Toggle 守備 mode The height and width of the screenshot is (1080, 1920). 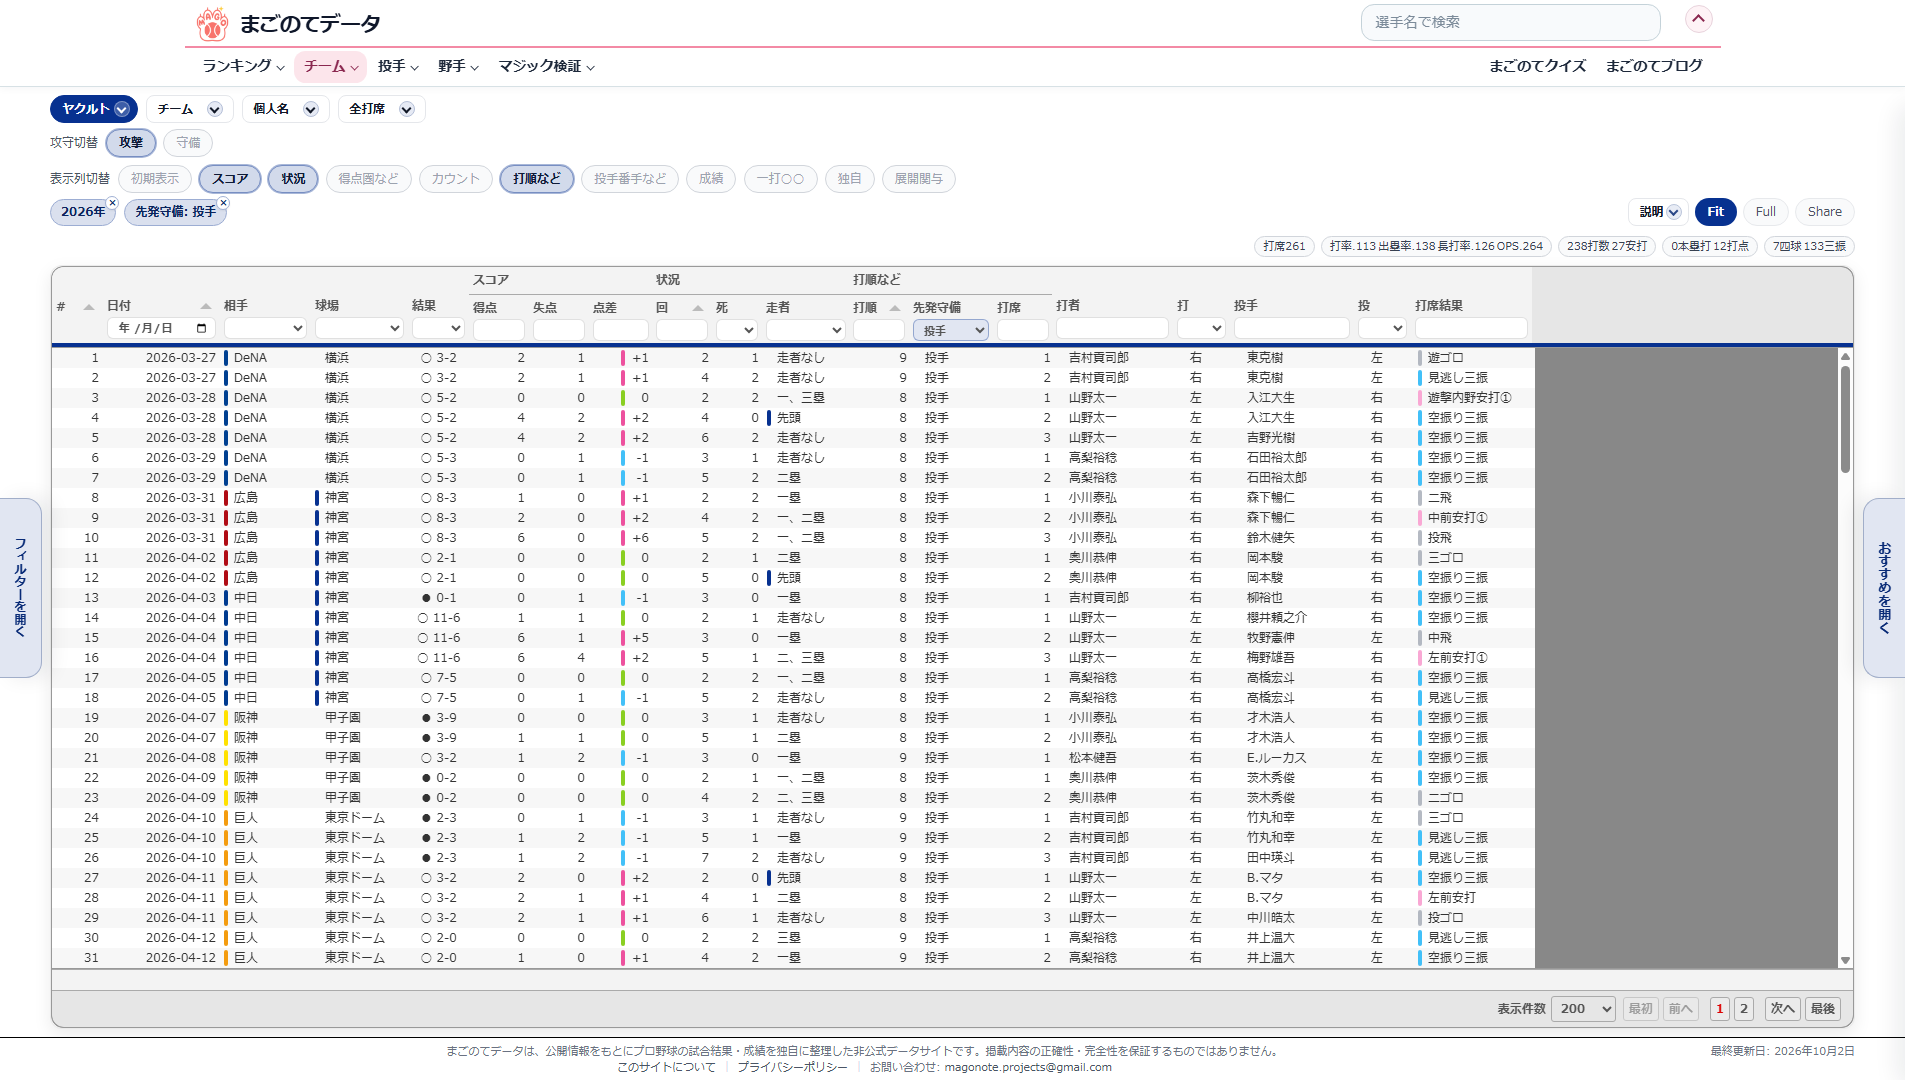pyautogui.click(x=188, y=143)
